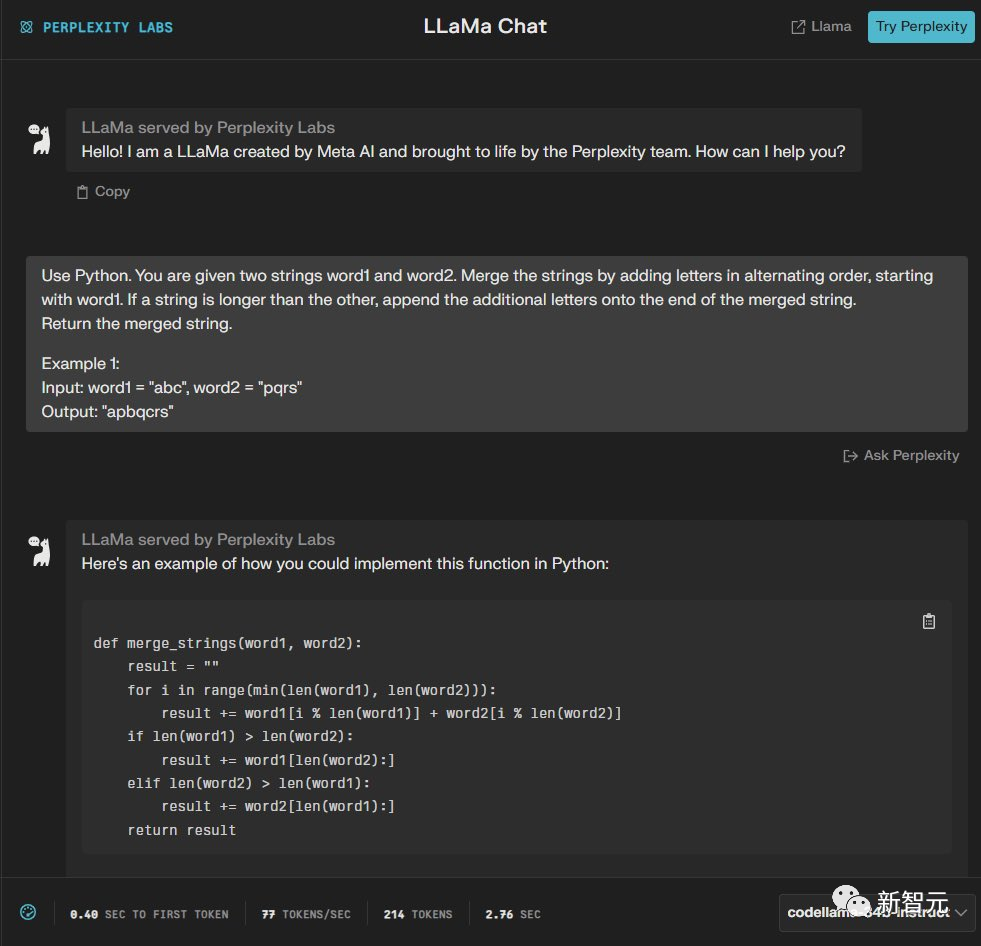
Task: Click the 'result = ""' code line
Action: [173, 666]
